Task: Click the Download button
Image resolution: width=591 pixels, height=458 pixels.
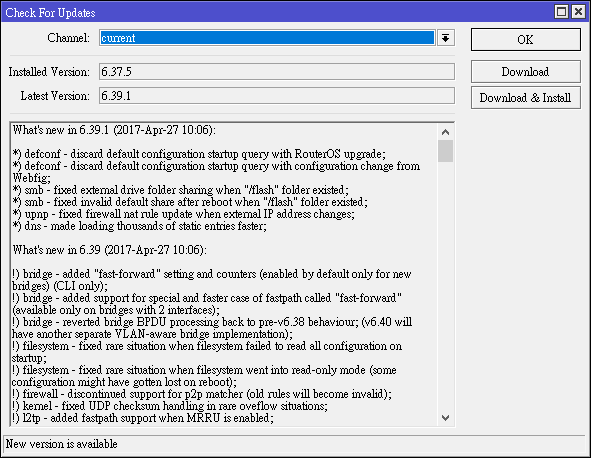Action: 525,72
